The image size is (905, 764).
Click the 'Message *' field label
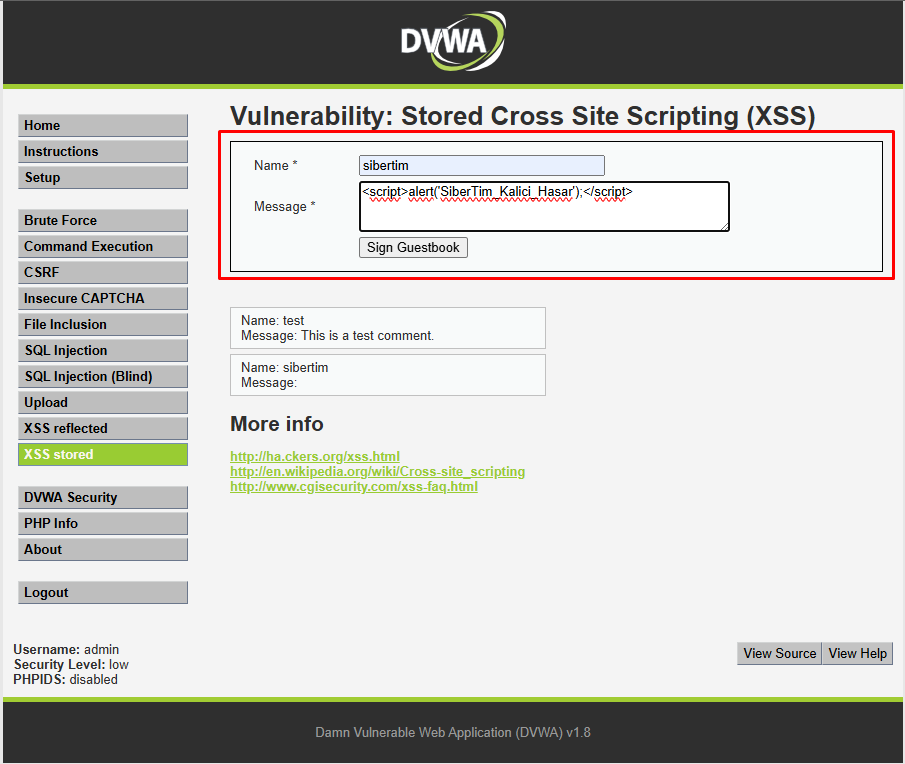[285, 207]
